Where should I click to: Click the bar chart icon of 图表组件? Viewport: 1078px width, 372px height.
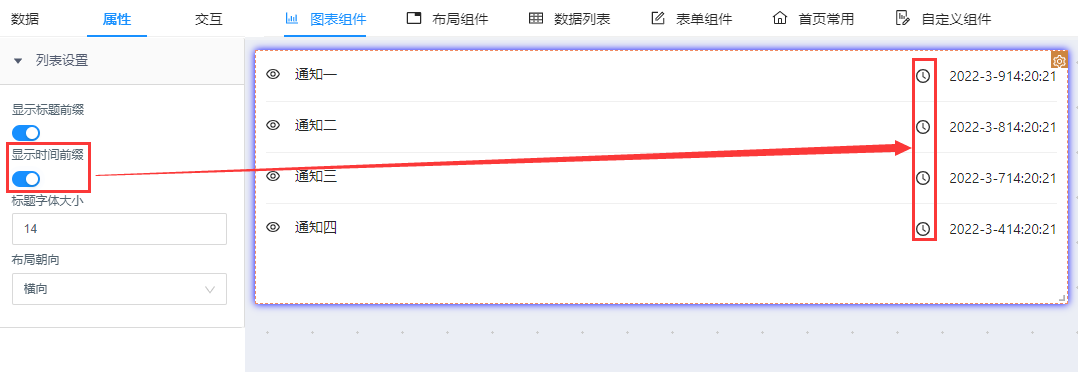click(x=292, y=19)
